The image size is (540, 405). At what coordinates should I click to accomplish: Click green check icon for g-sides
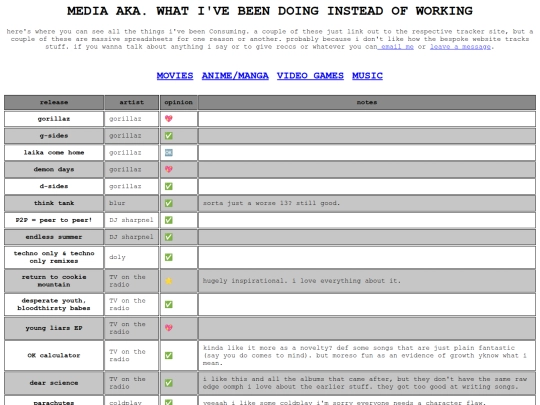(168, 136)
